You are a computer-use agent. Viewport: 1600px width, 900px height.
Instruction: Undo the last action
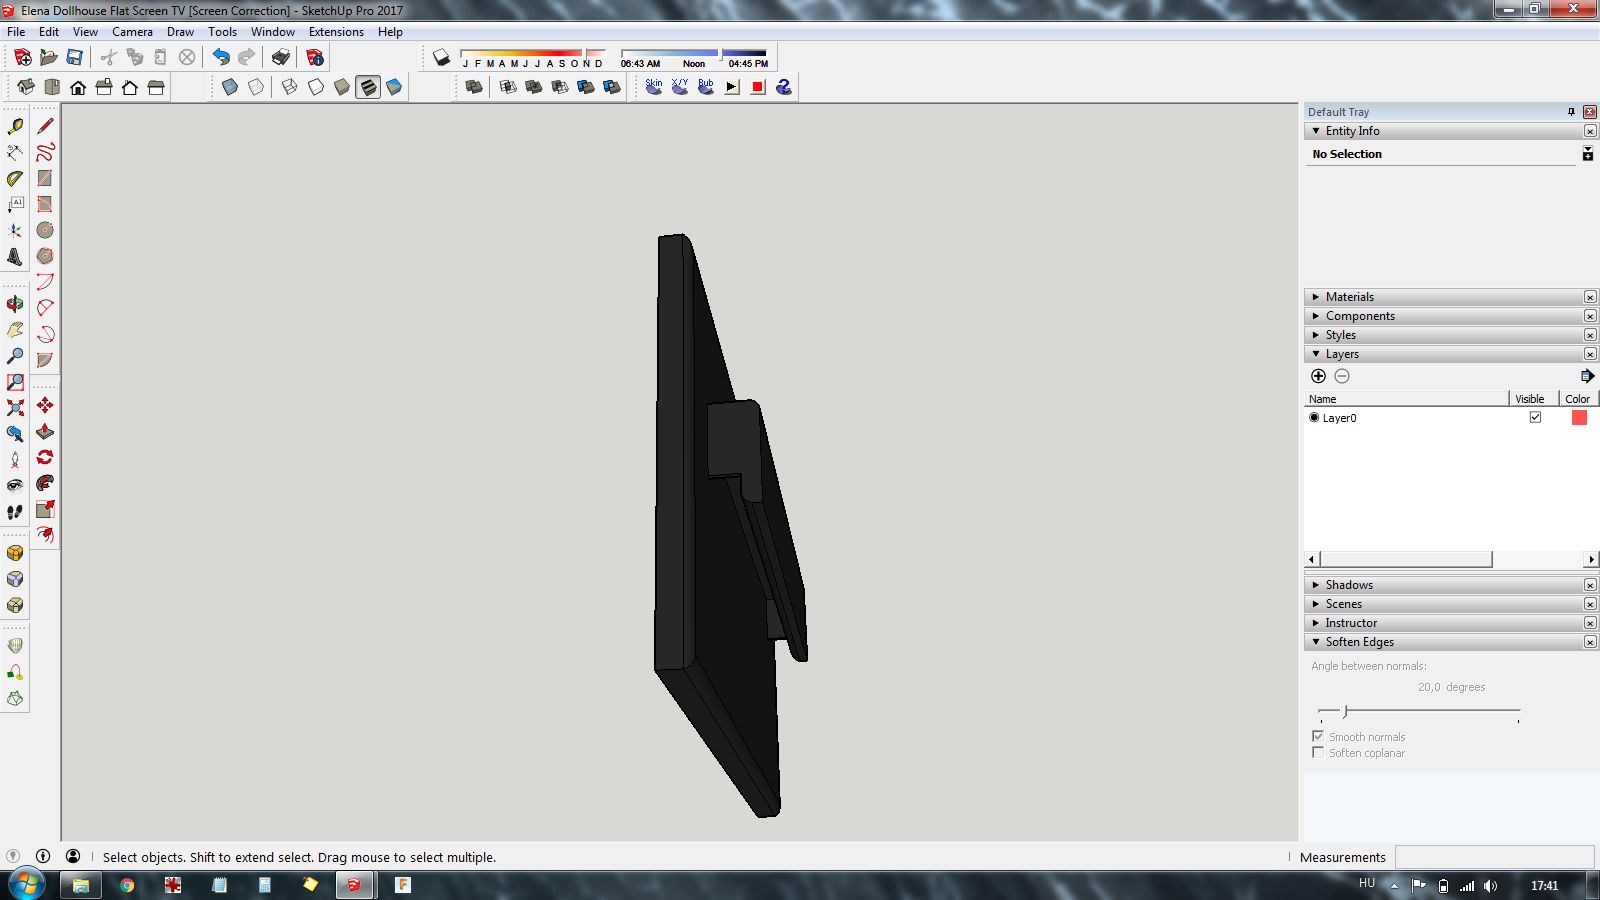pyautogui.click(x=221, y=58)
